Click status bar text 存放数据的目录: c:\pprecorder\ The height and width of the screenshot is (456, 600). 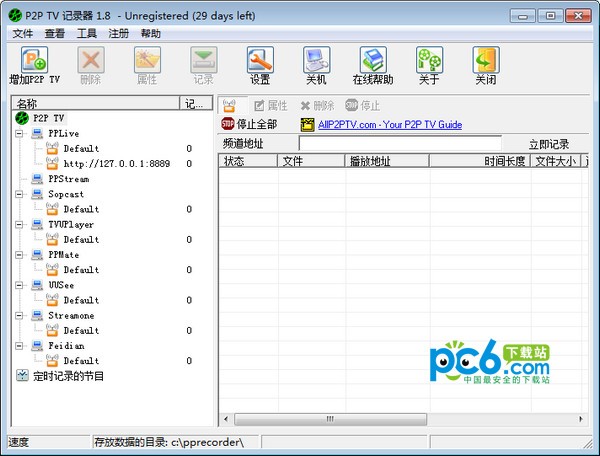(169, 442)
